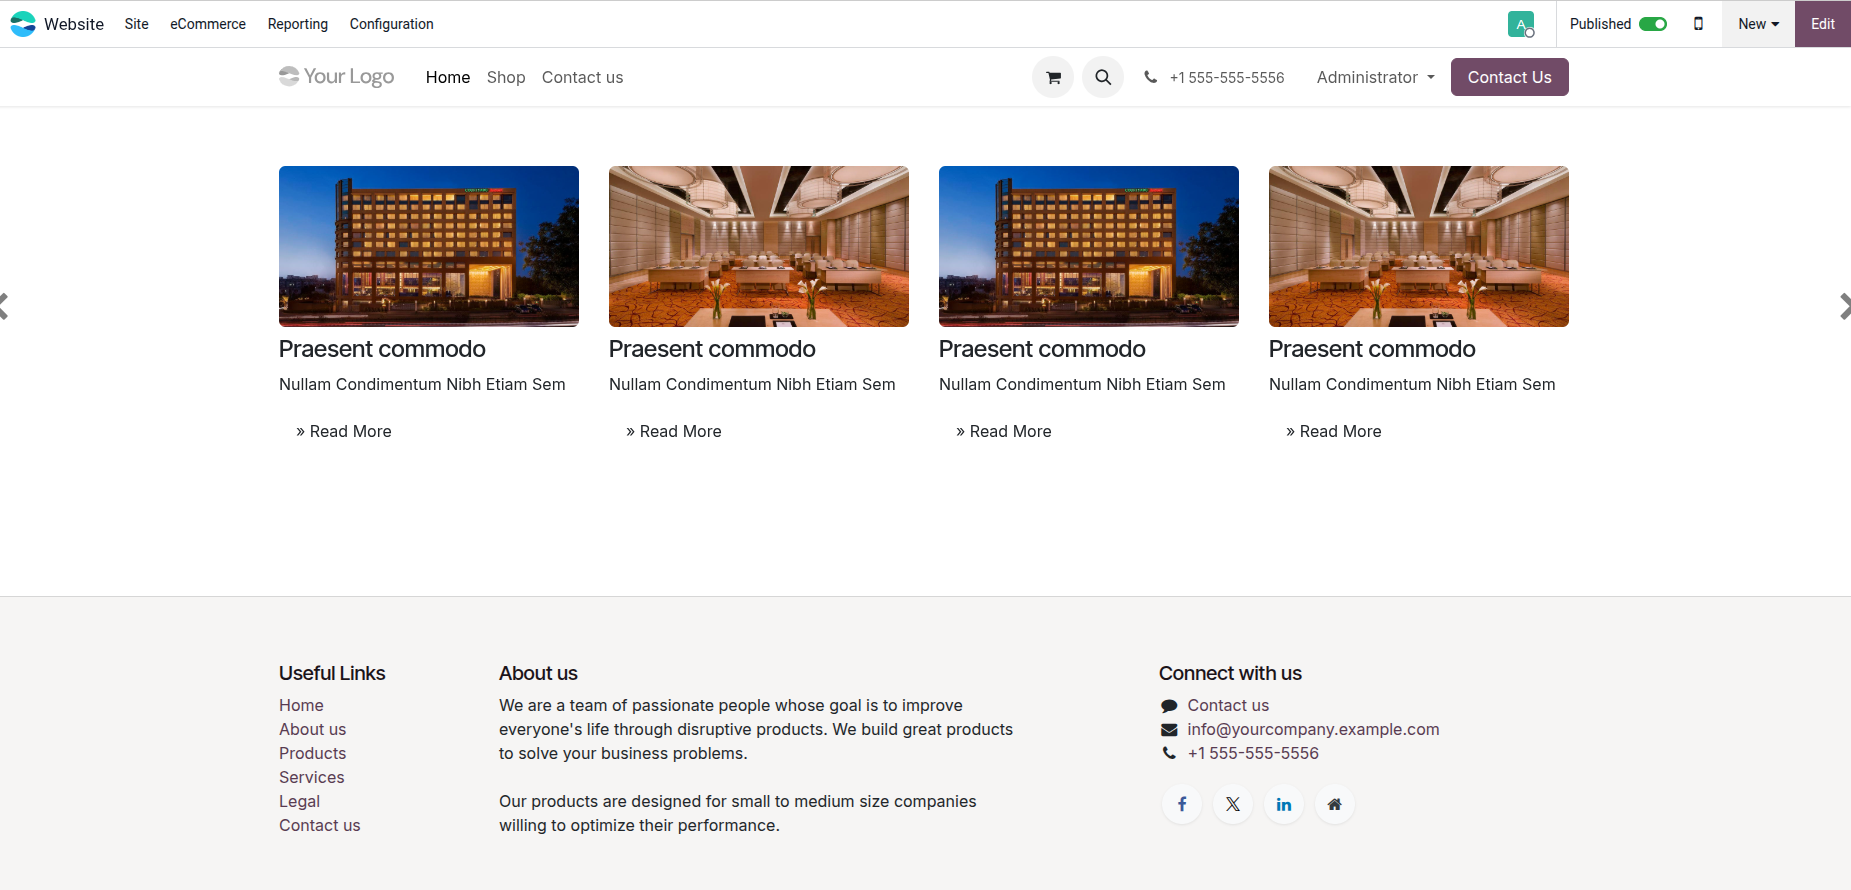Toggle the Published switch

(1653, 24)
